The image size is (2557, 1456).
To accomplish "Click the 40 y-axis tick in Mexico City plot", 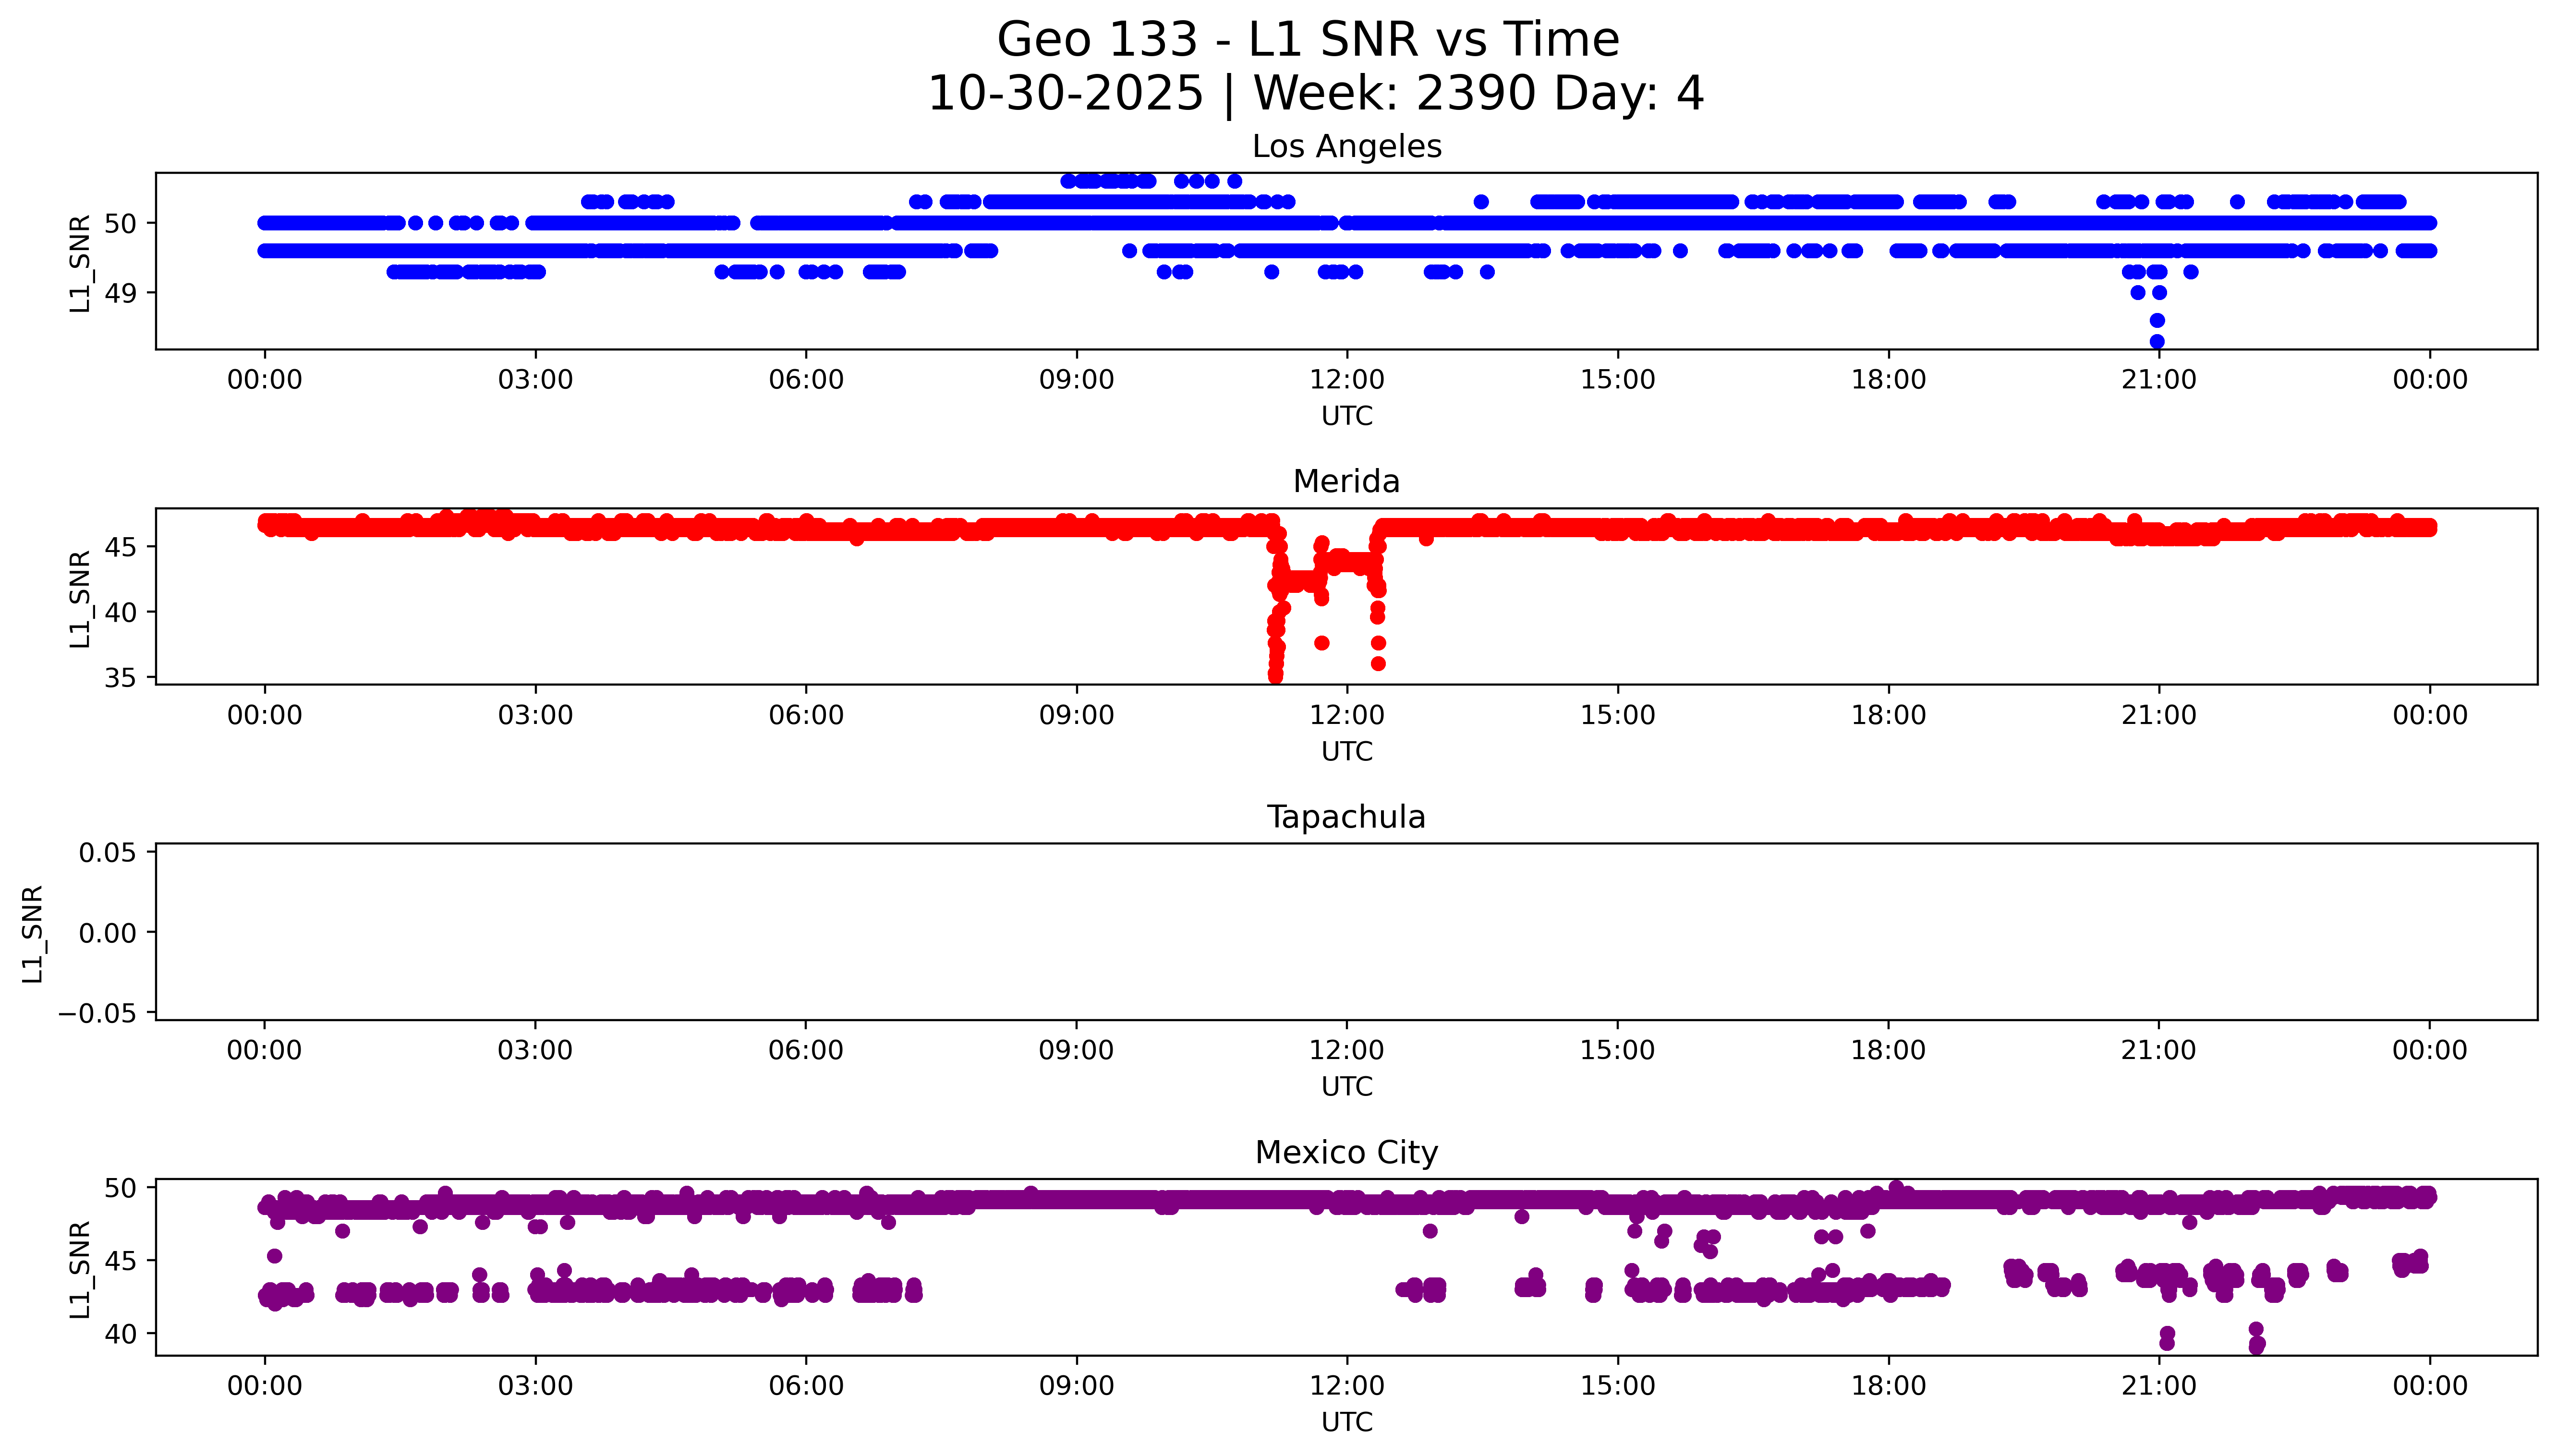I will [120, 1334].
